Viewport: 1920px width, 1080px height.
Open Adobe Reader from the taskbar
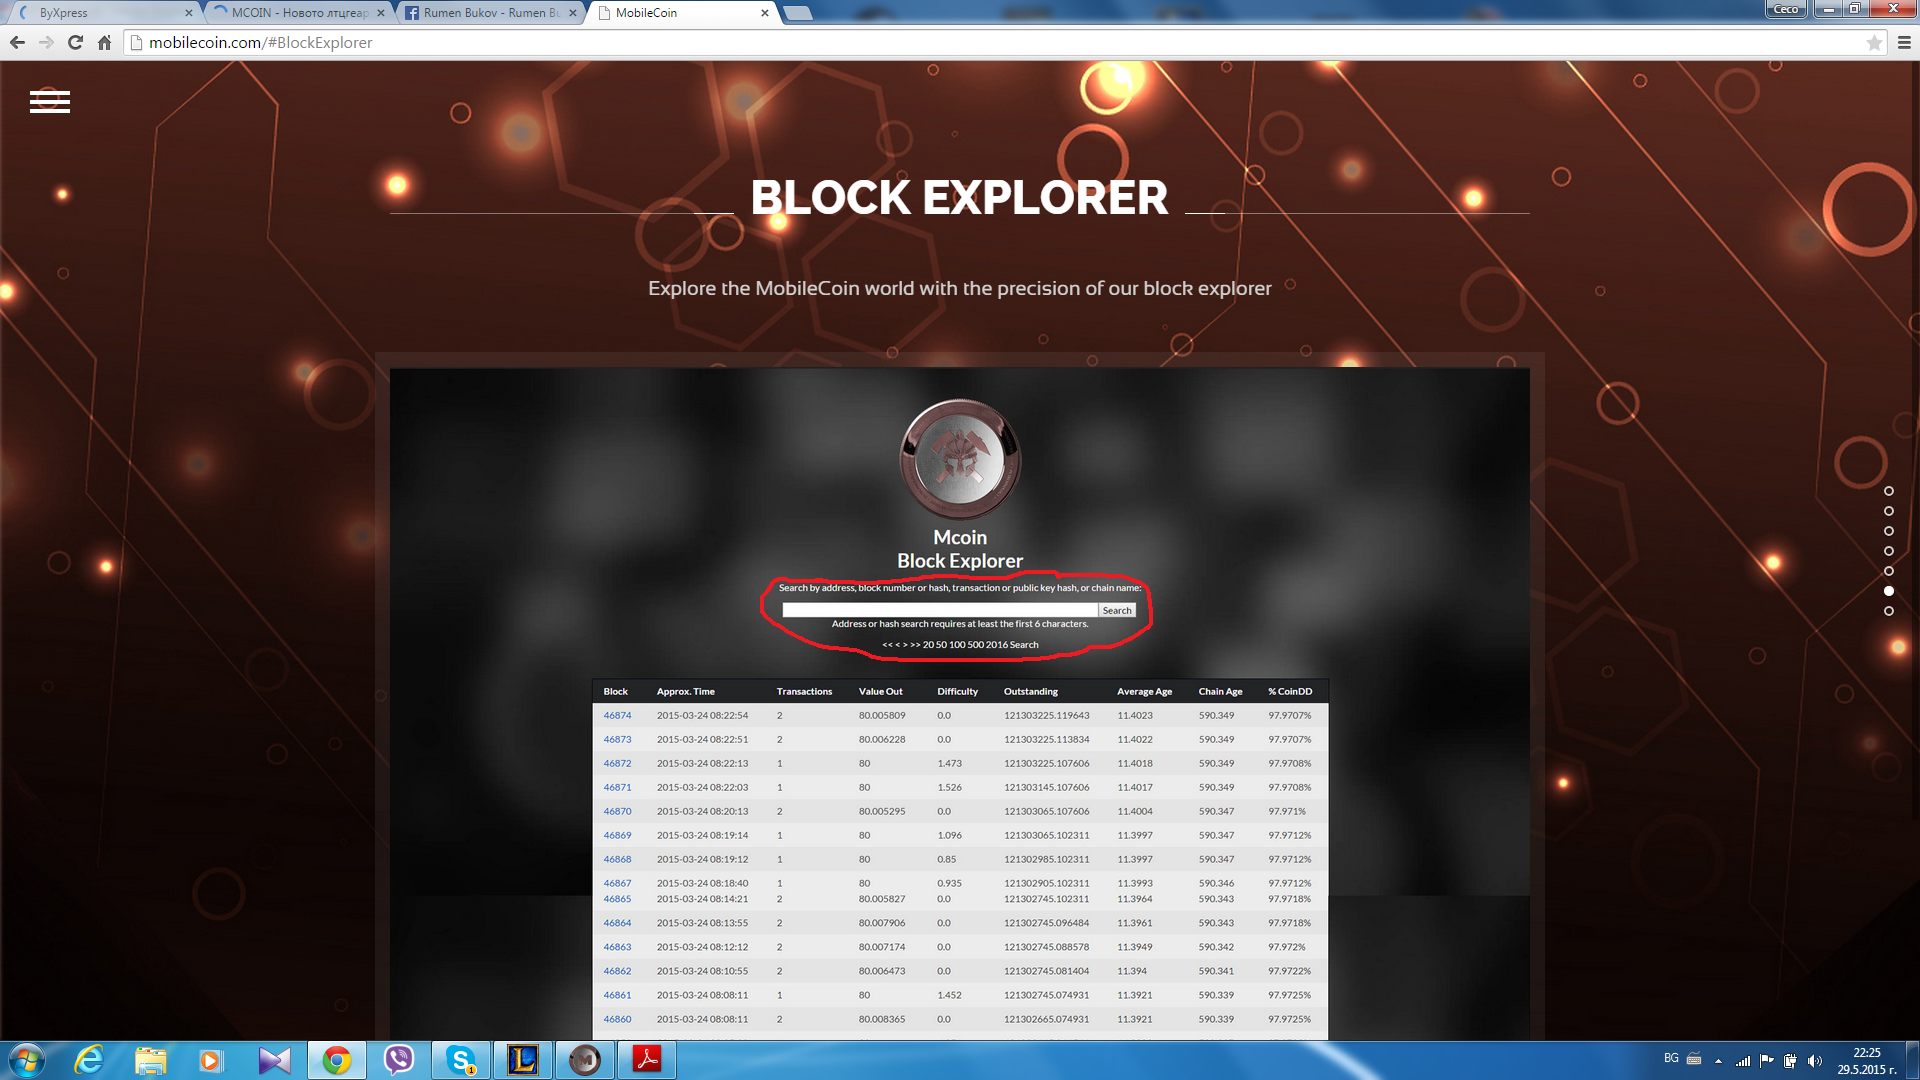pos(647,1060)
